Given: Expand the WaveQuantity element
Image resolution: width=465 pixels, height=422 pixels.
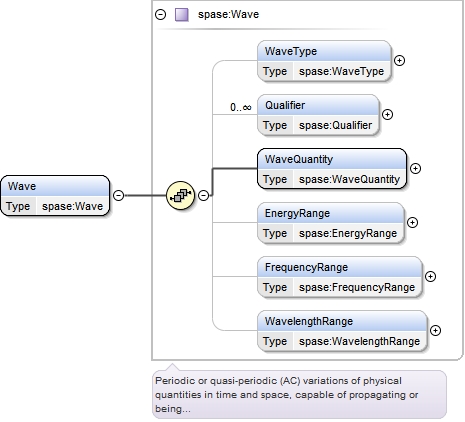Looking at the screenshot, I should coord(415,169).
